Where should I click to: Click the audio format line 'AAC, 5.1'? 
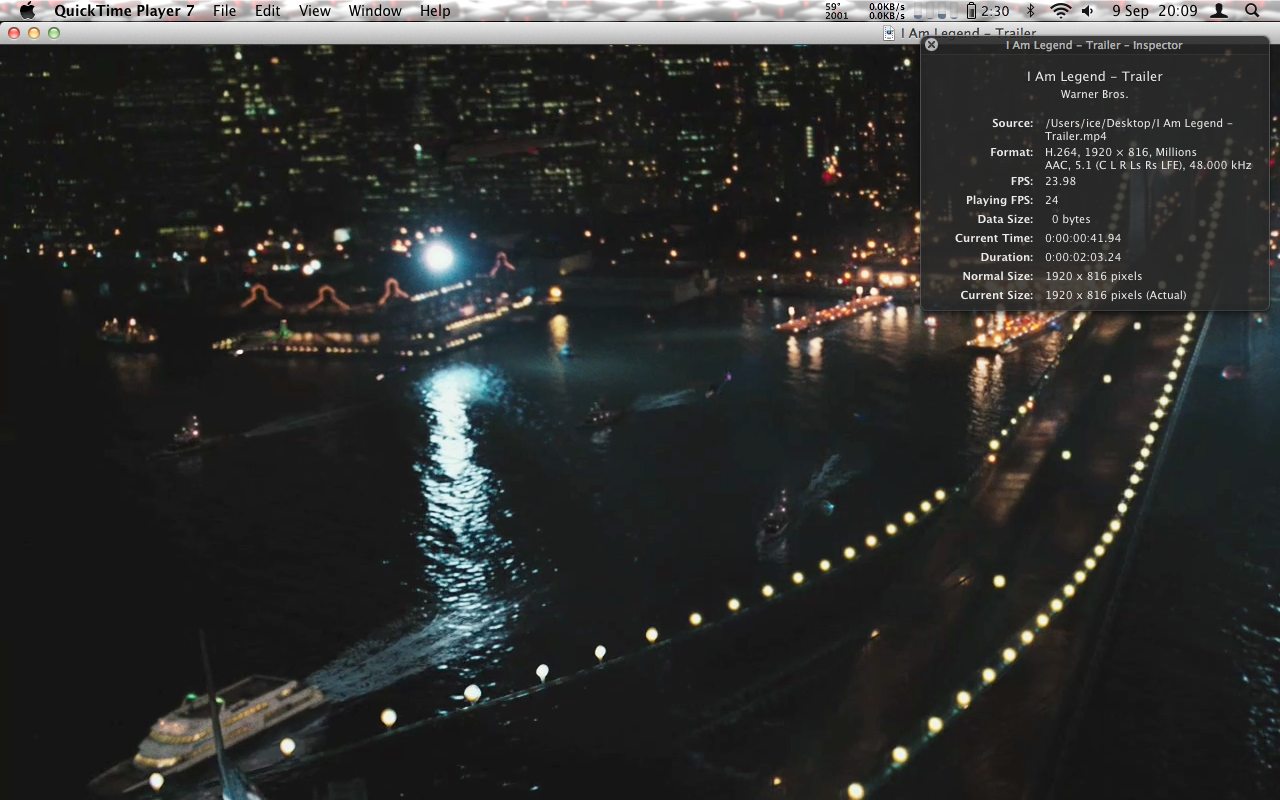(1148, 165)
